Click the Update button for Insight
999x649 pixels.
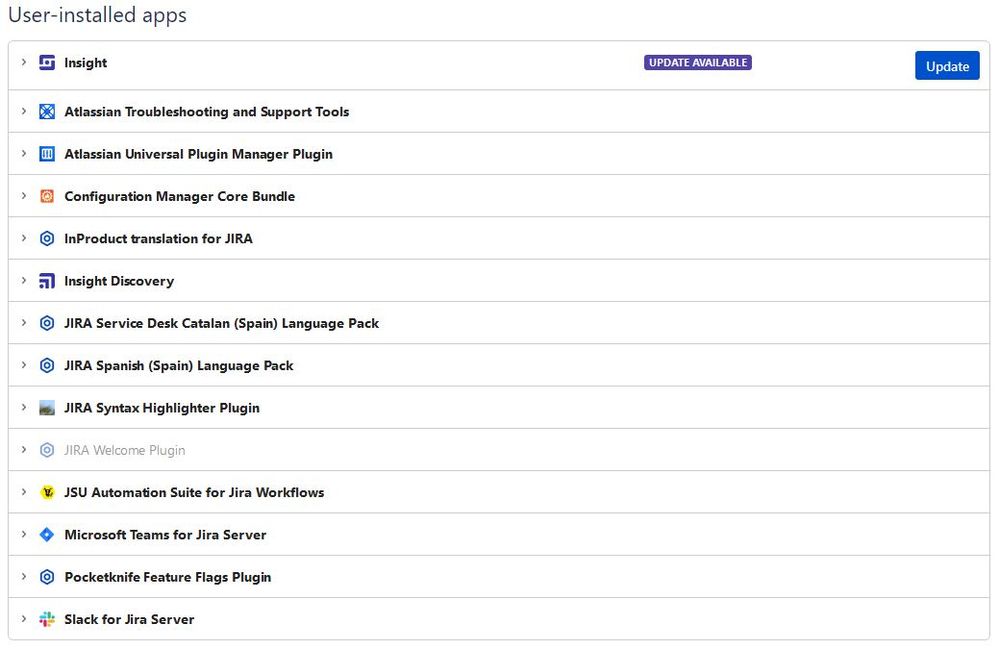point(947,66)
